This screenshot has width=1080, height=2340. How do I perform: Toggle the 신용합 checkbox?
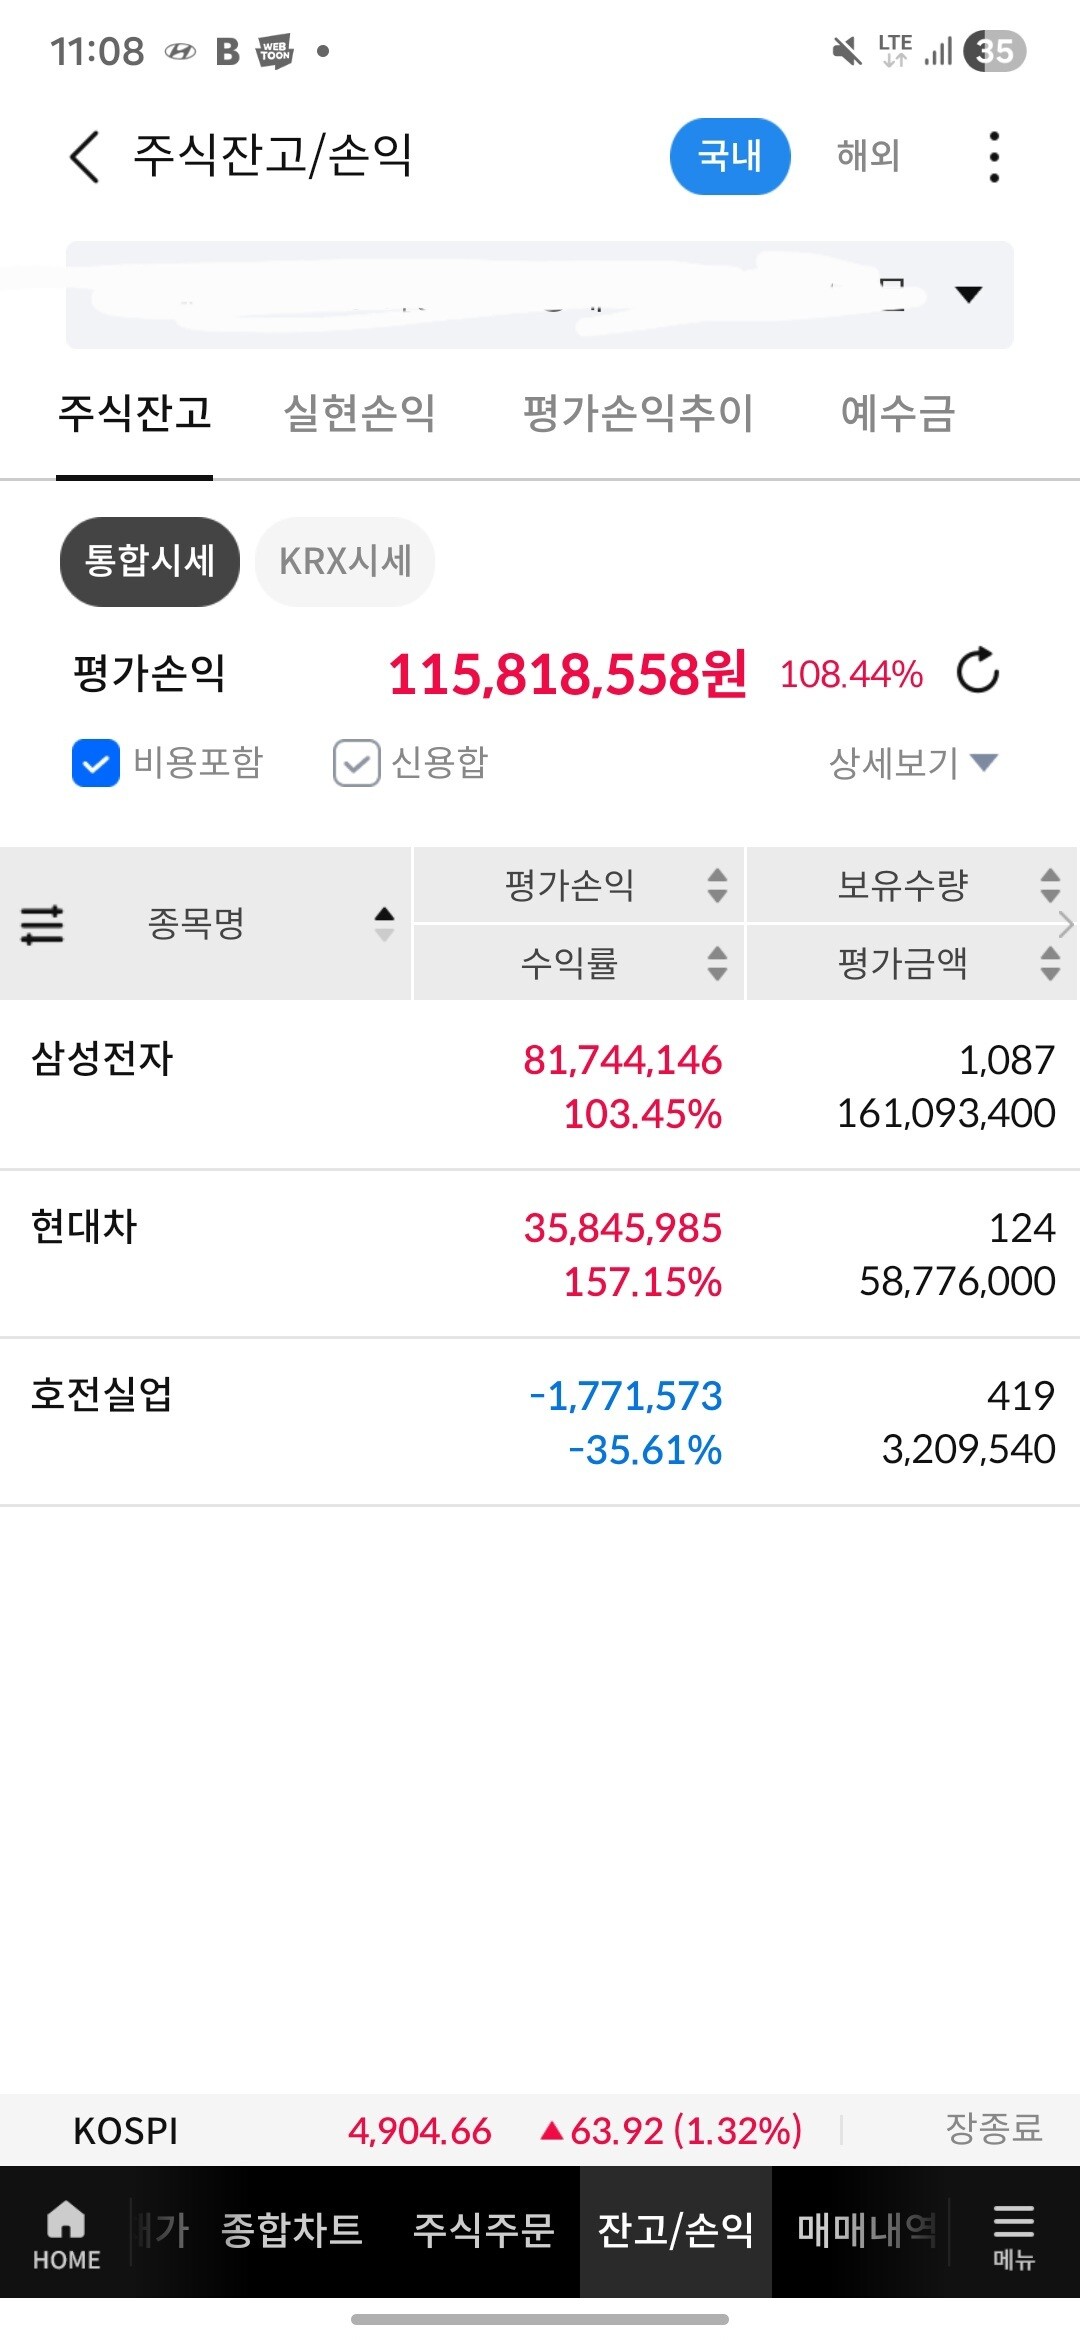[356, 763]
